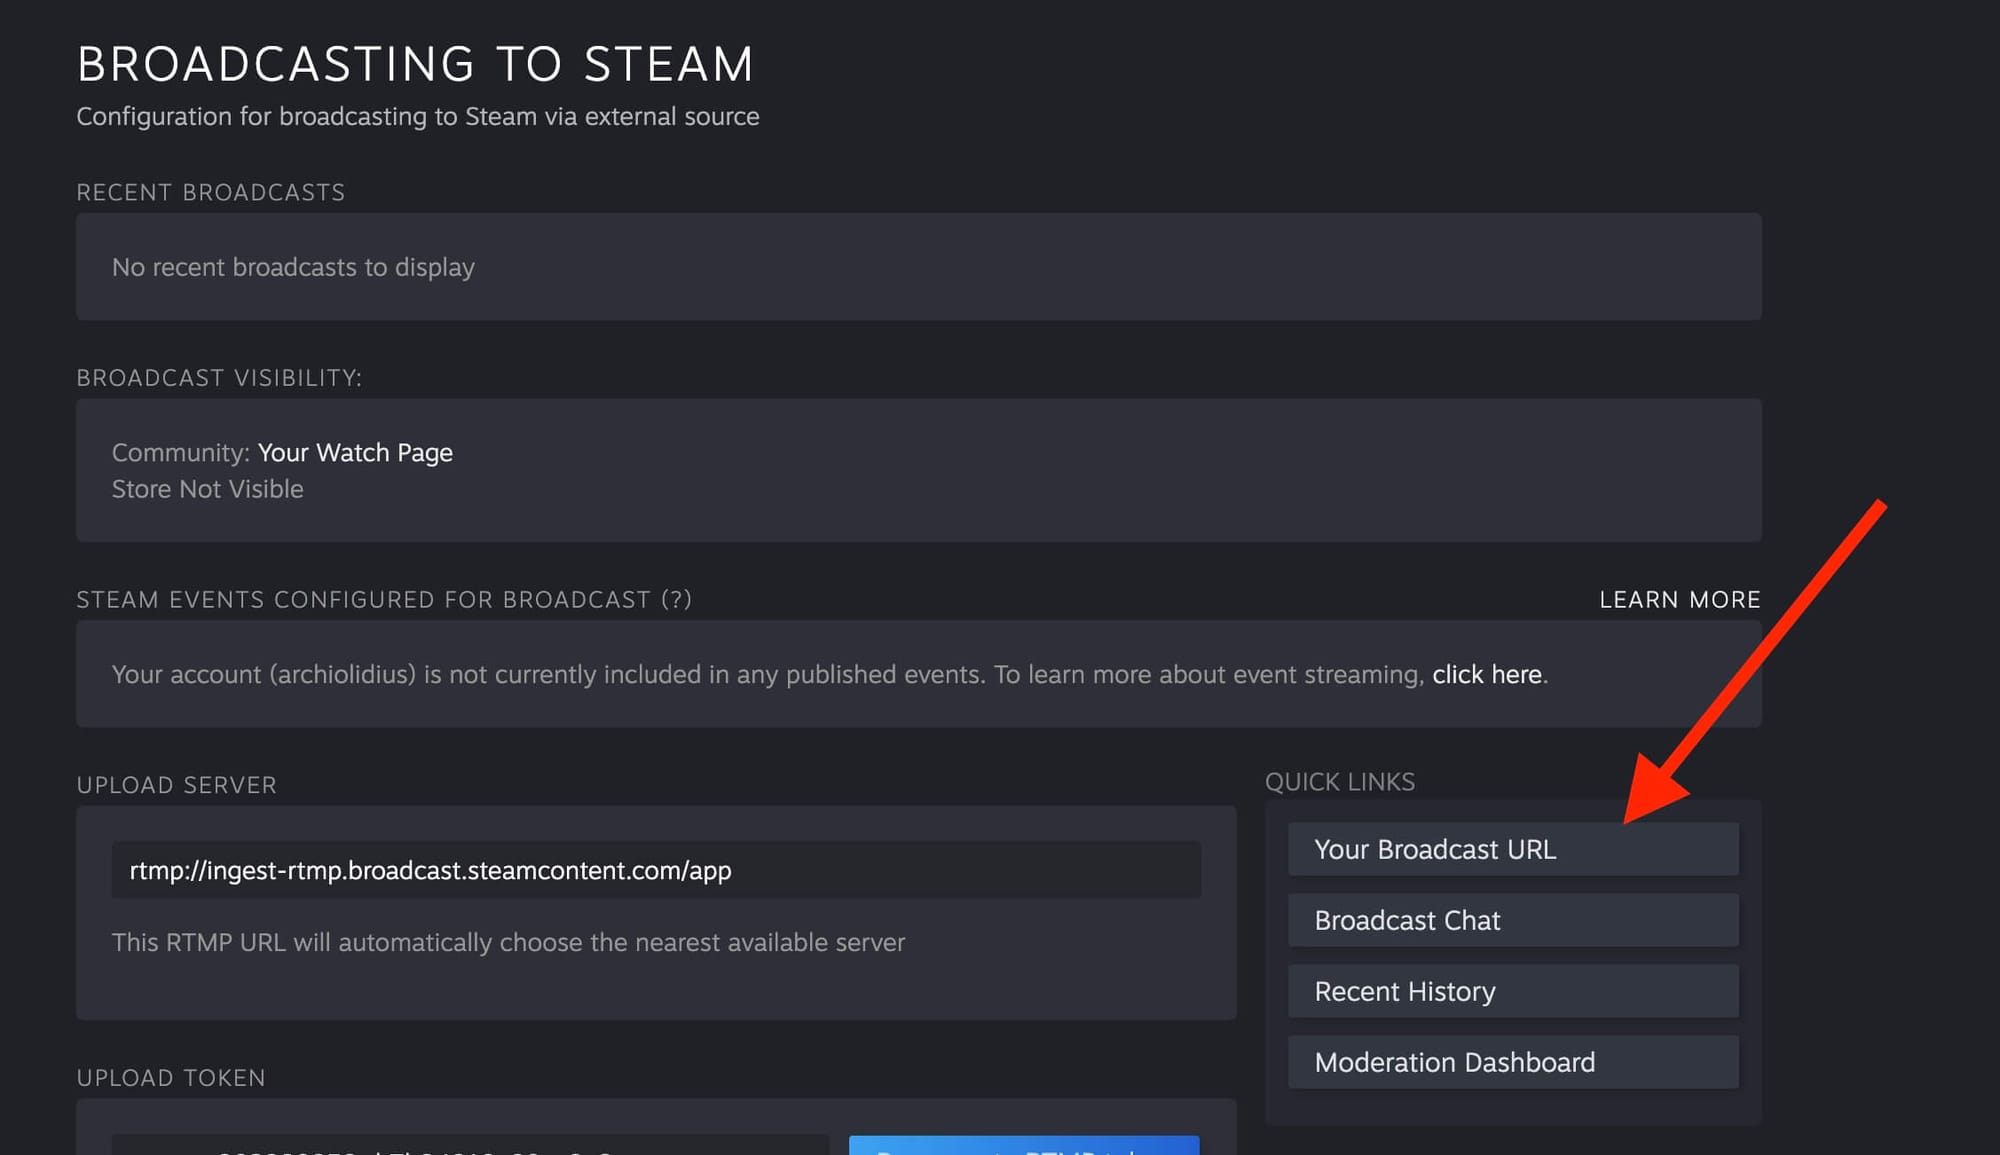Select the RTMP upload server URL field
Image resolution: width=2000 pixels, height=1155 pixels.
point(655,870)
